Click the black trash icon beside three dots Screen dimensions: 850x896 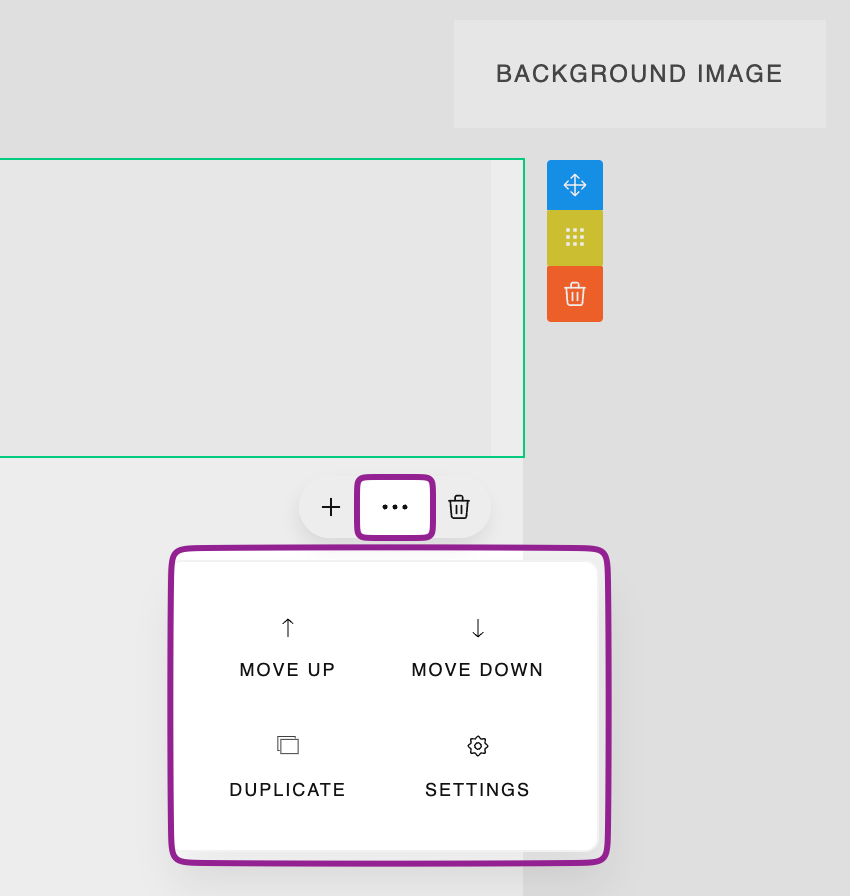459,507
